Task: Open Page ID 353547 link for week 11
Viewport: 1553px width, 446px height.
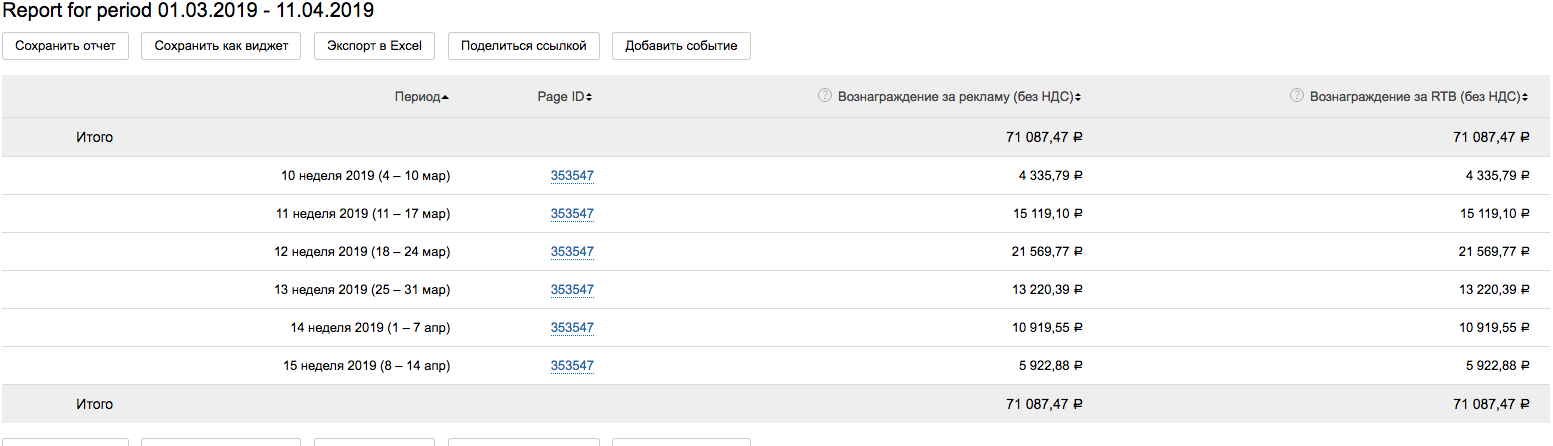Action: click(x=572, y=214)
